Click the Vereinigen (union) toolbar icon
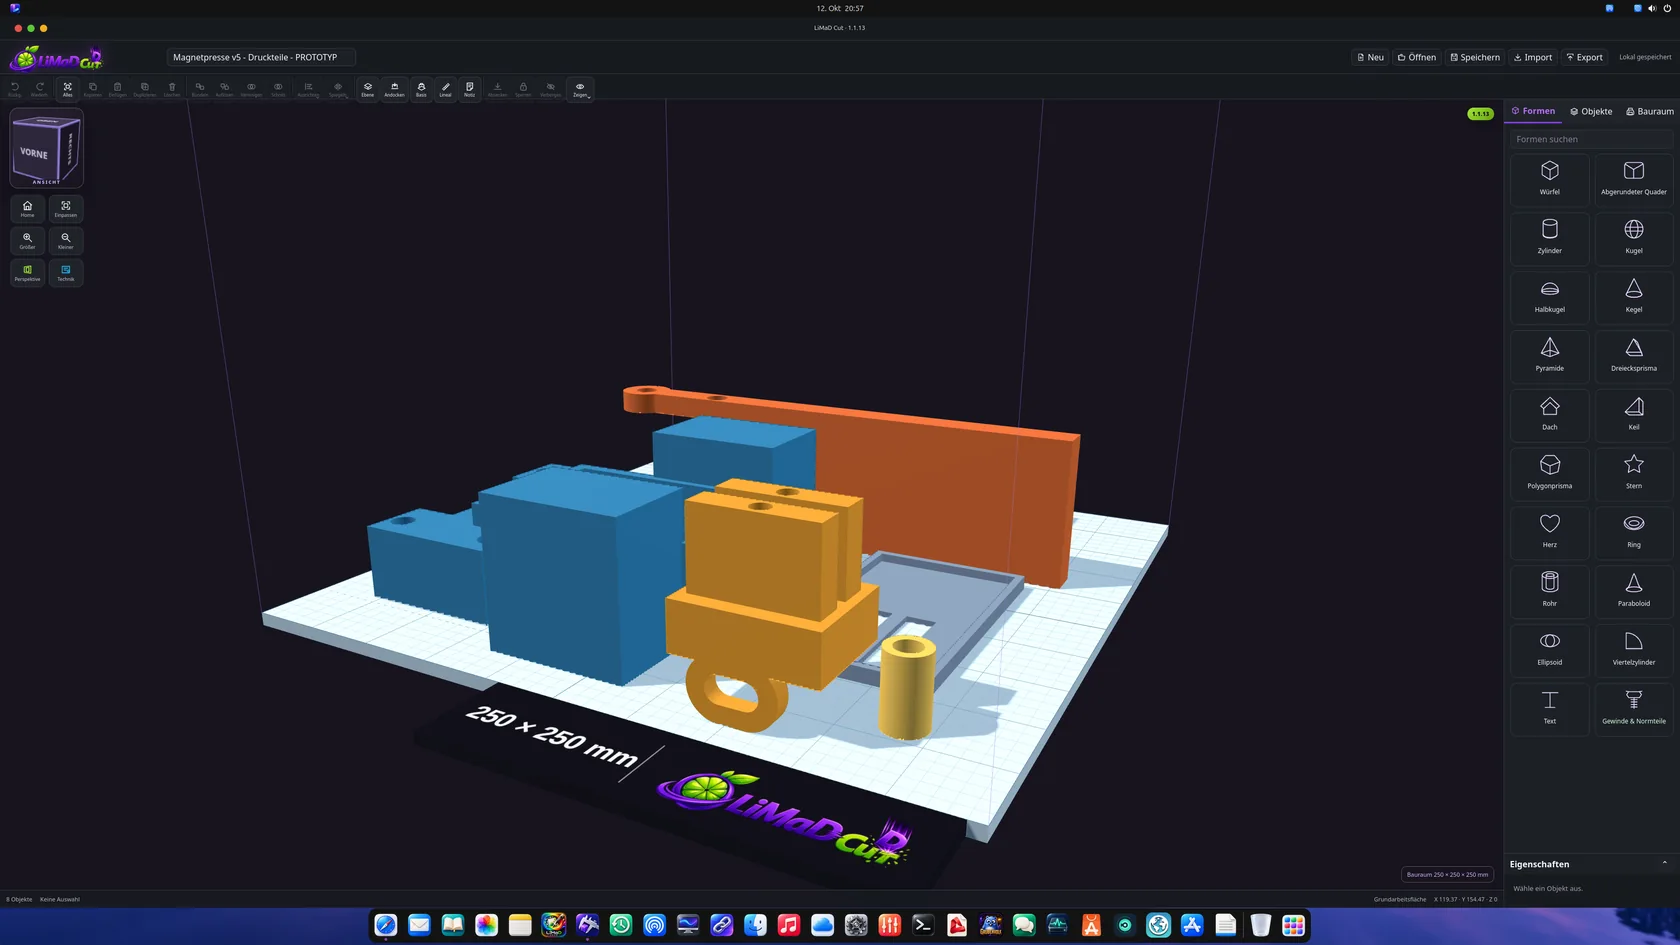This screenshot has height=945, width=1680. [x=251, y=89]
